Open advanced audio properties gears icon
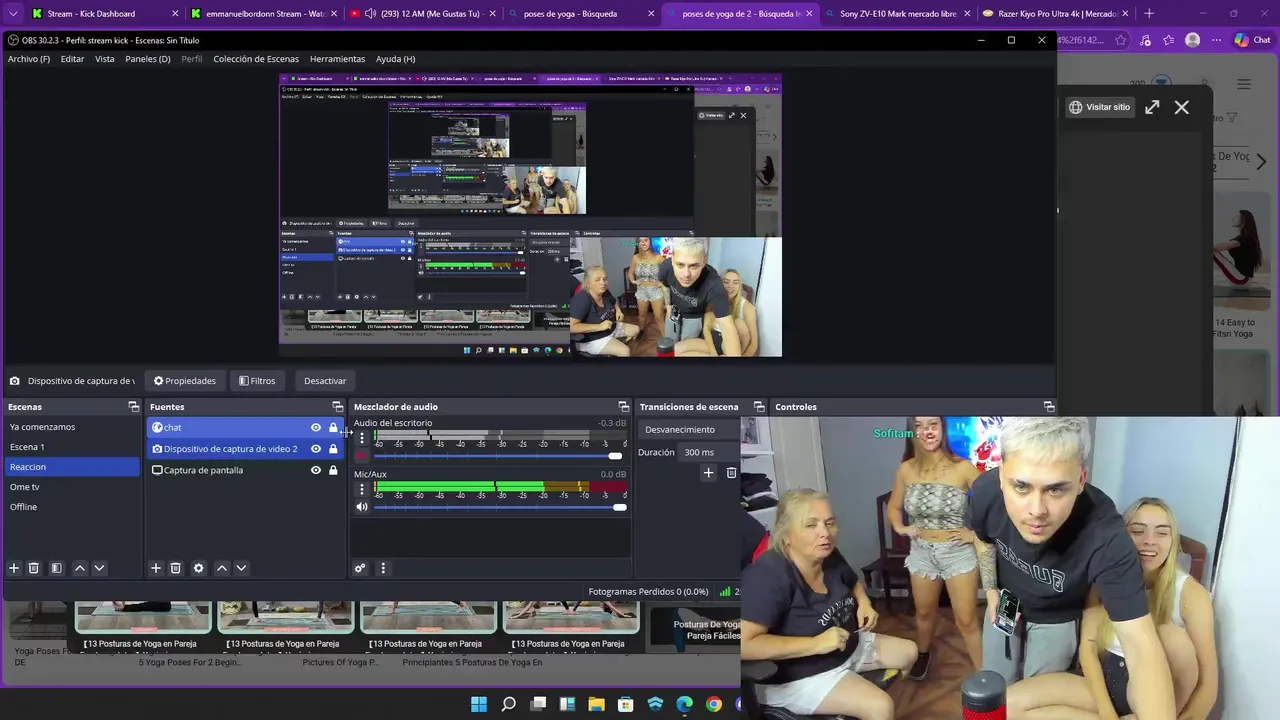Screen dimensions: 1280x720 [360, 568]
